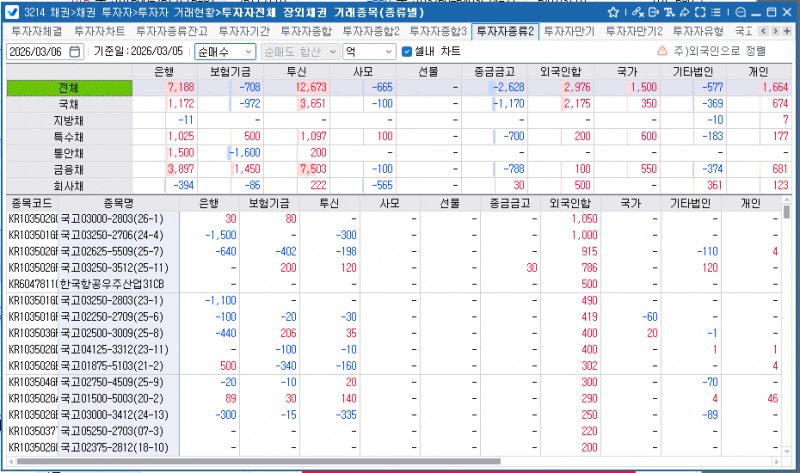Select the 금융채 row label
The height and width of the screenshot is (473, 800).
[x=69, y=169]
